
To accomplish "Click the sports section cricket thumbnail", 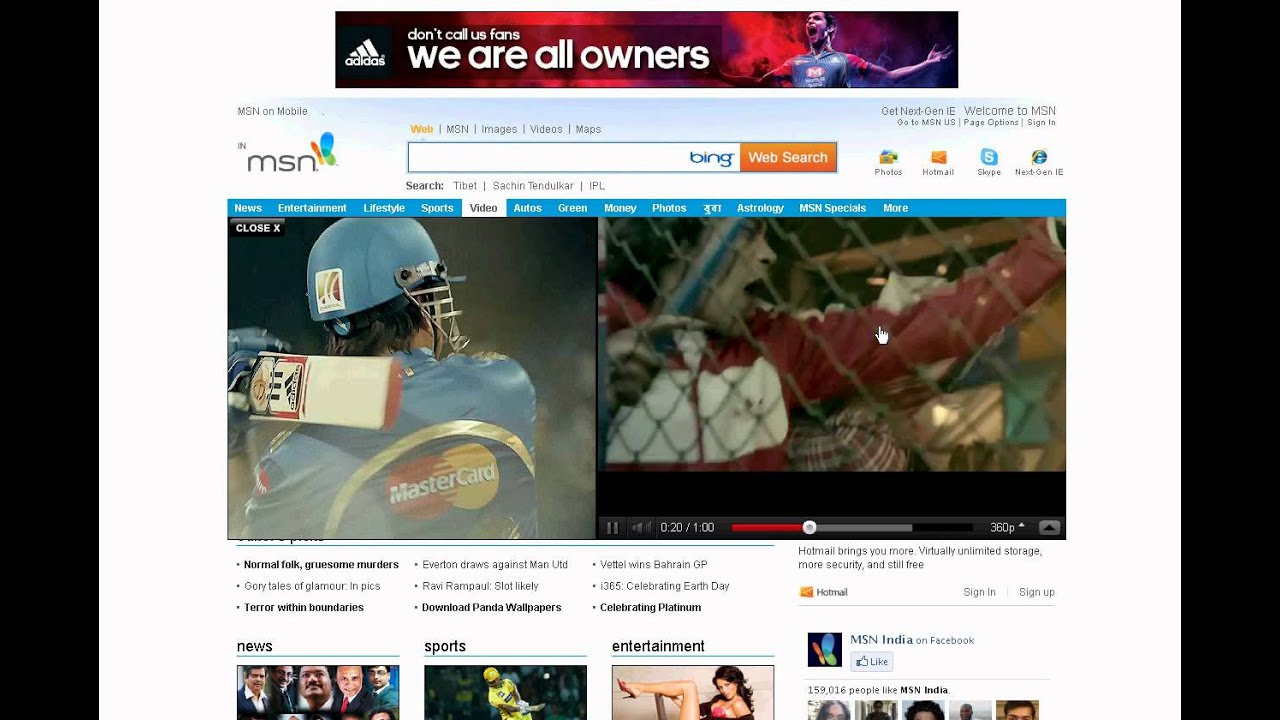I will point(505,692).
